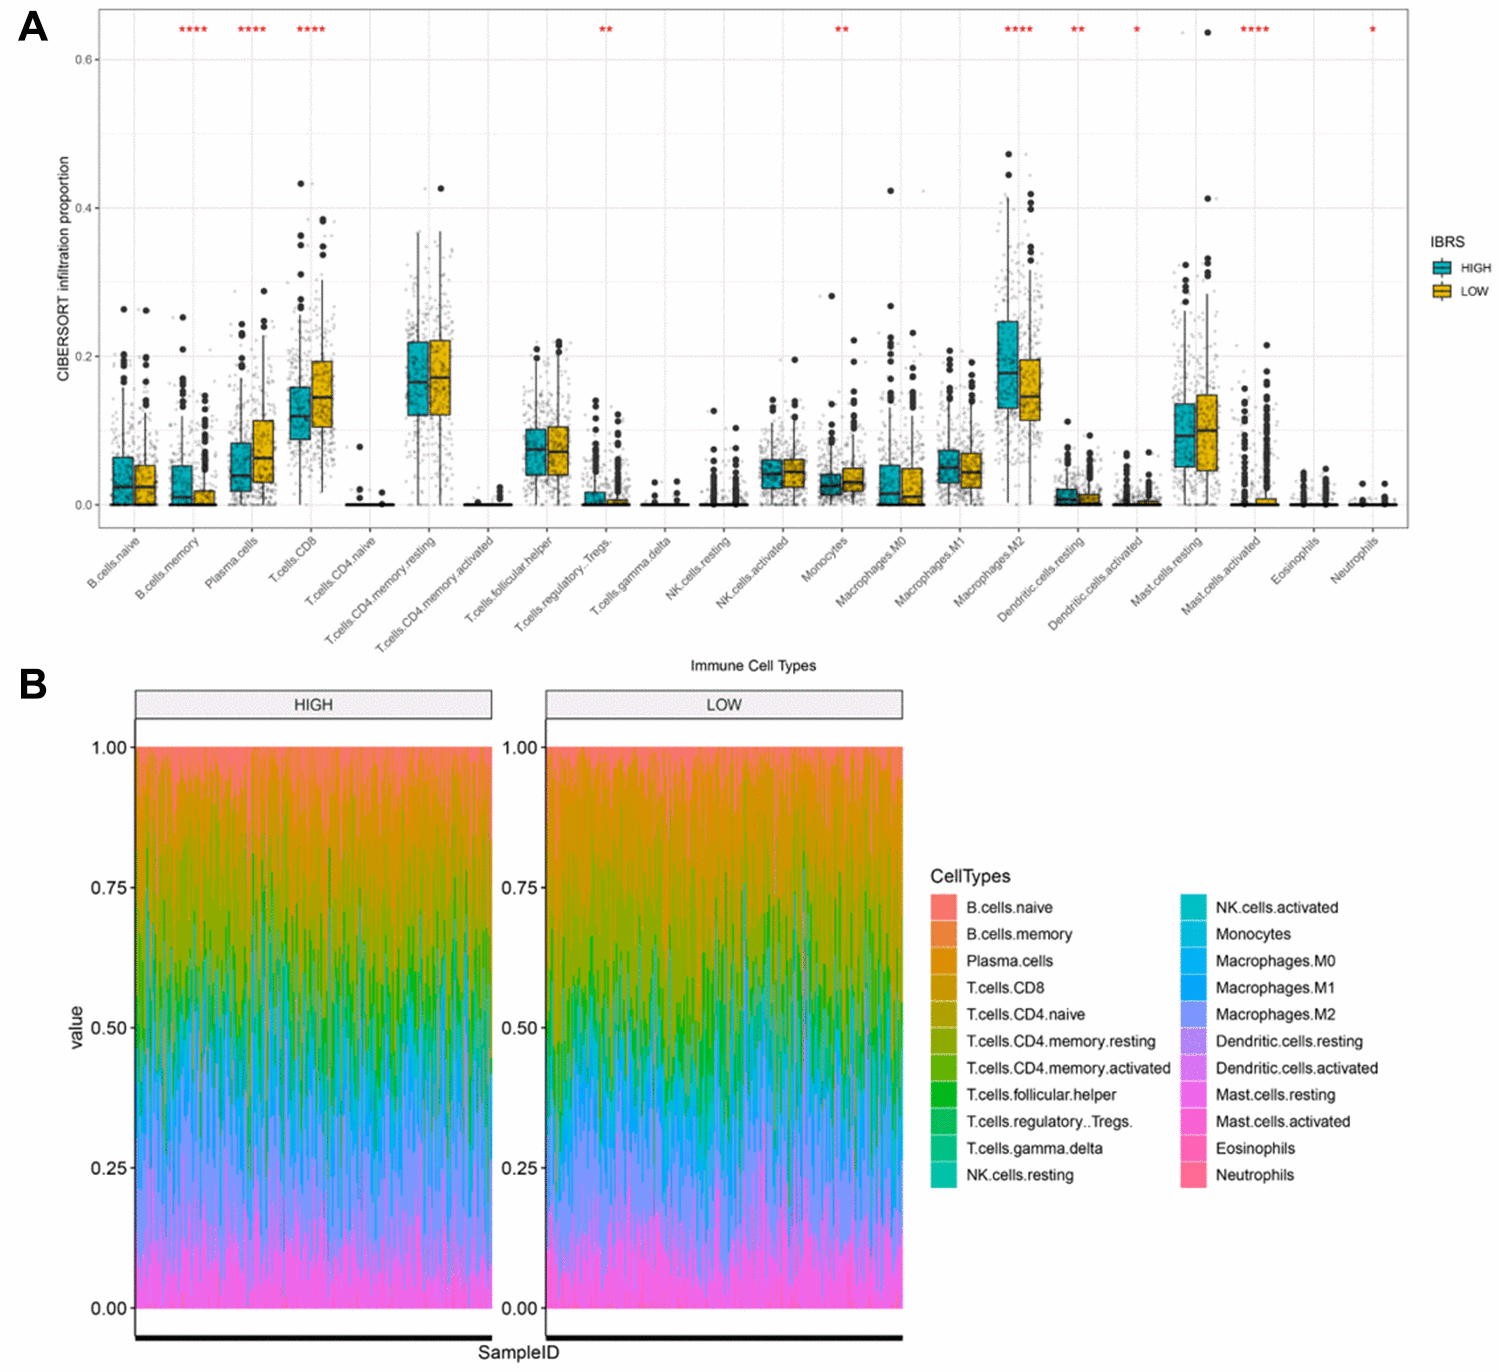Click the T.cells.CD4.memory.resting legend swatch

943,1041
